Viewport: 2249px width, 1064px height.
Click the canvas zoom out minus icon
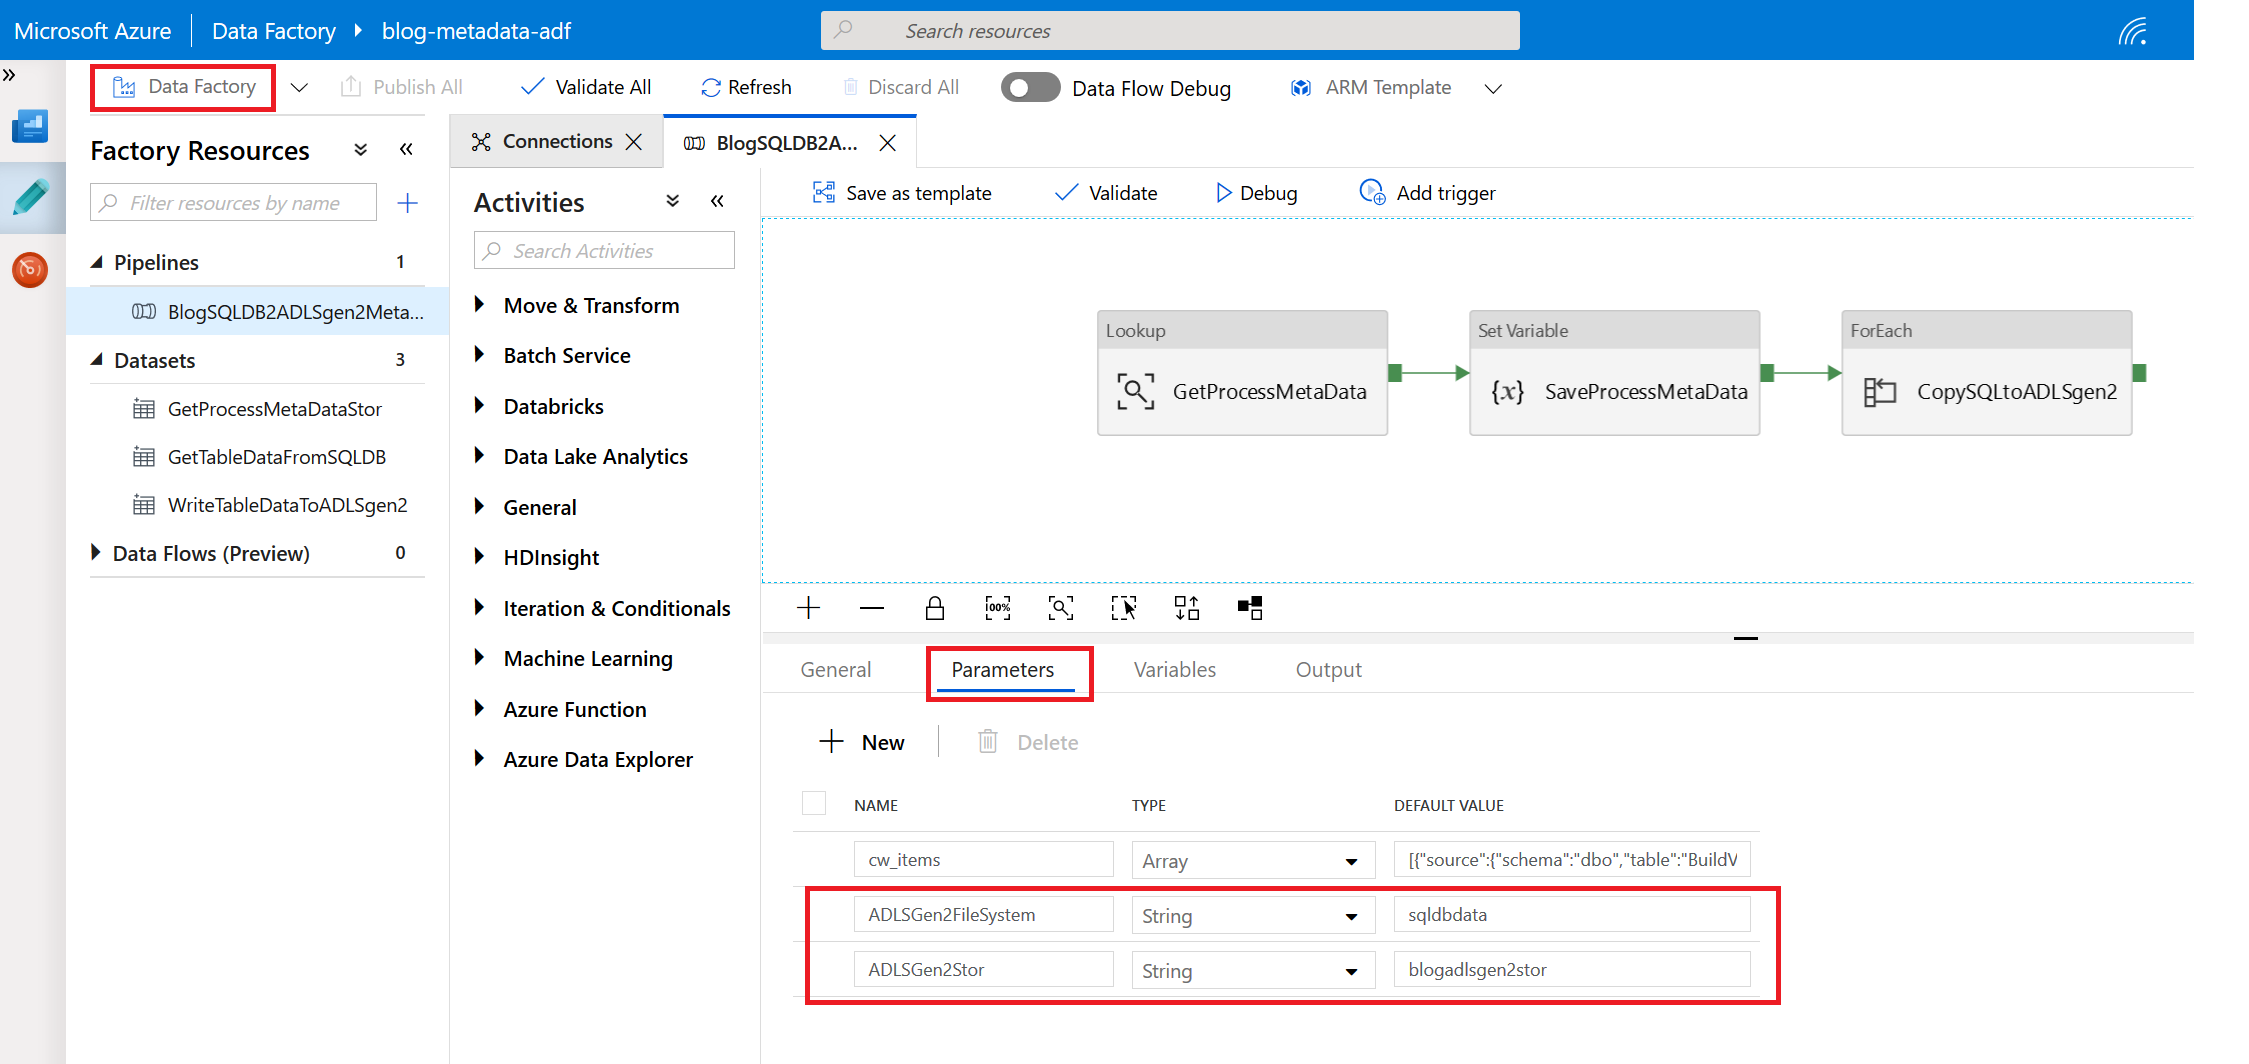click(871, 608)
